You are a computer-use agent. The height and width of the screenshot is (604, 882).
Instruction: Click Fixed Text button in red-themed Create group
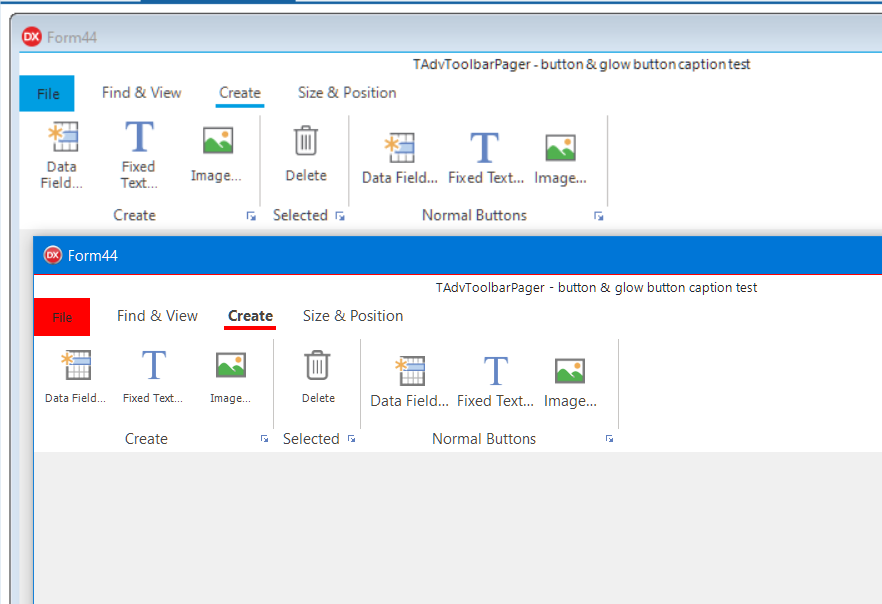point(153,377)
